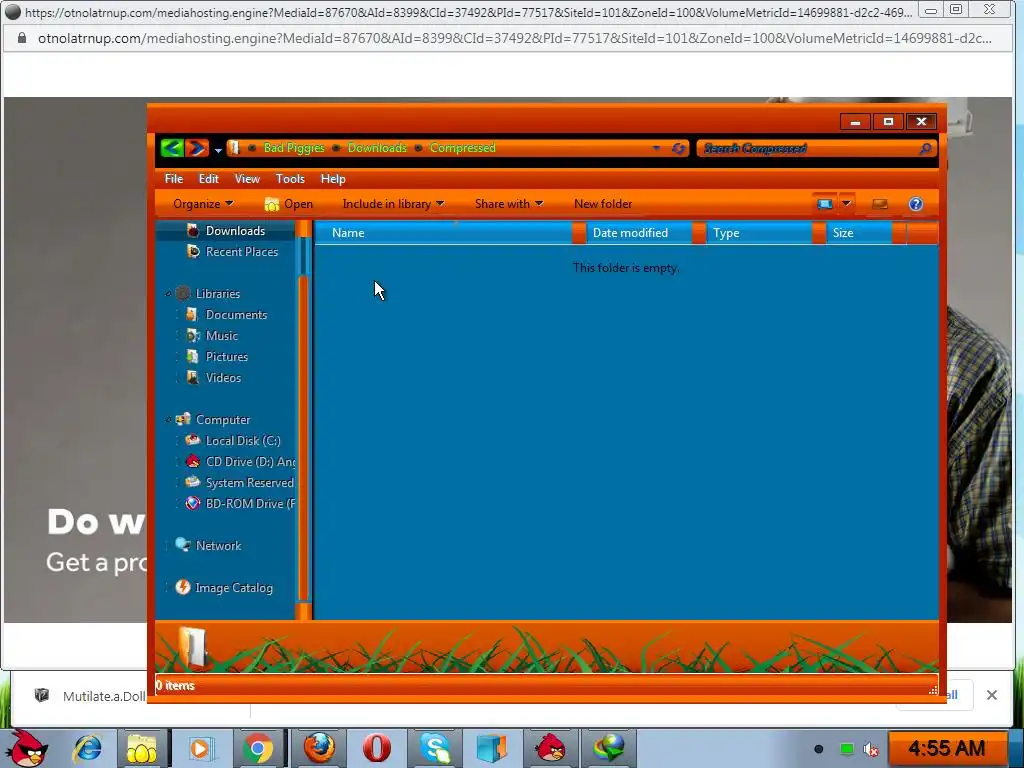This screenshot has width=1024, height=768.
Task: Click the Open toolbar button
Action: pos(289,204)
